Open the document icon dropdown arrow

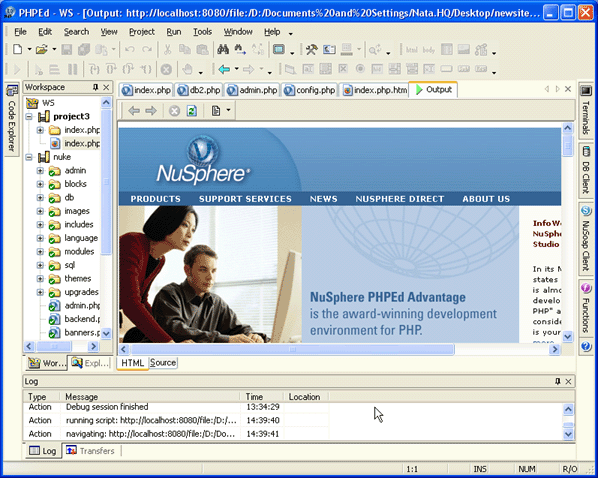[x=228, y=111]
